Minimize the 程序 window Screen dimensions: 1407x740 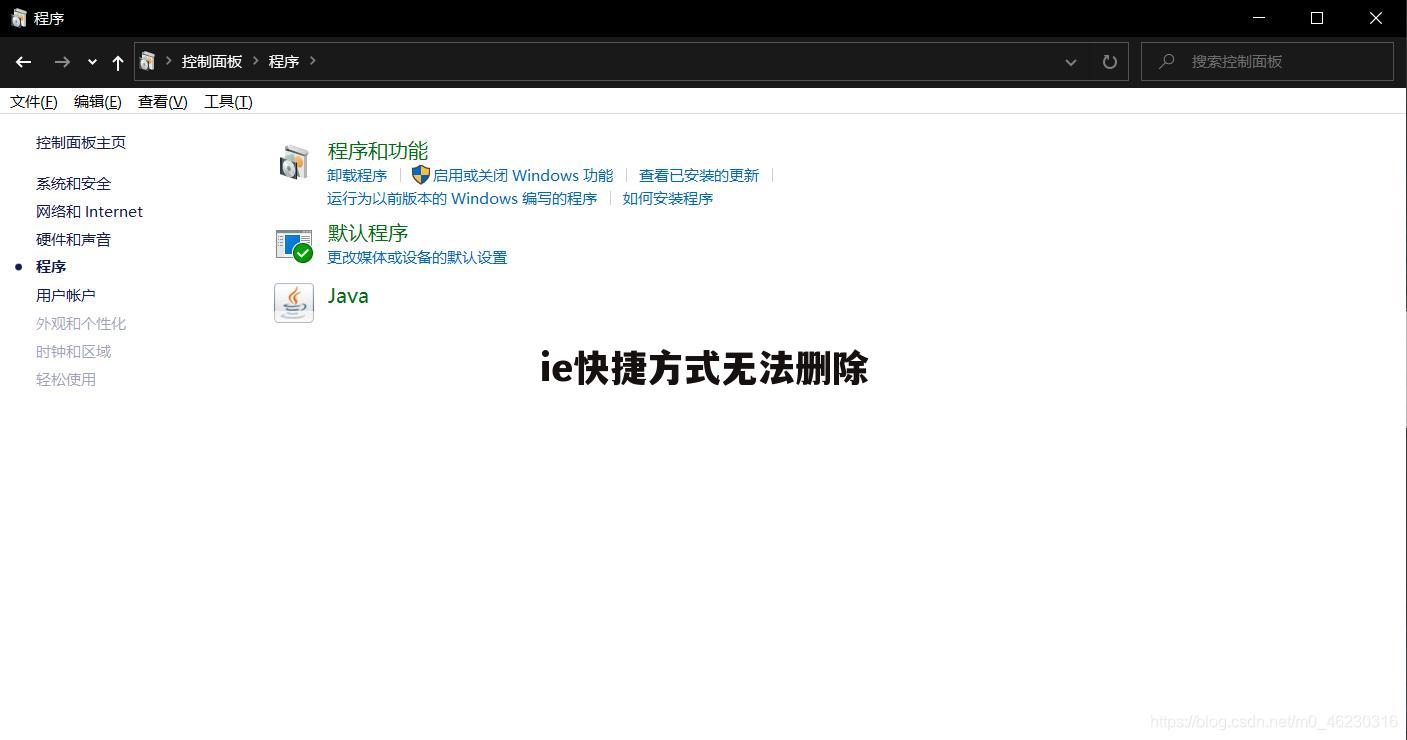click(x=1259, y=18)
